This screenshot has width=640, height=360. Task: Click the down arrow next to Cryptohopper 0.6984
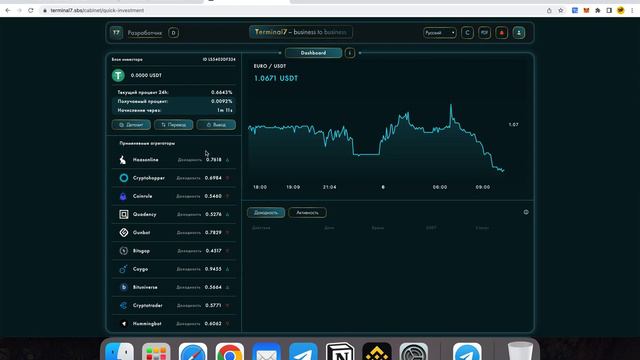click(227, 178)
